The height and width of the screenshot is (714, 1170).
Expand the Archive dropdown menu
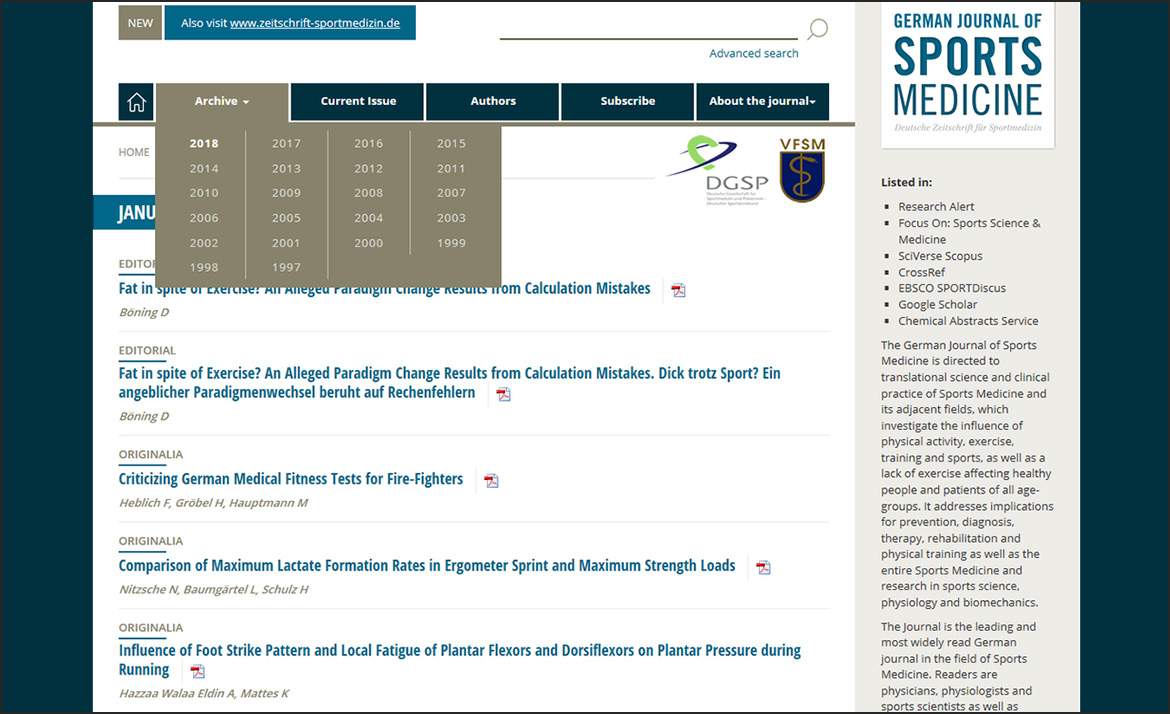coord(222,101)
